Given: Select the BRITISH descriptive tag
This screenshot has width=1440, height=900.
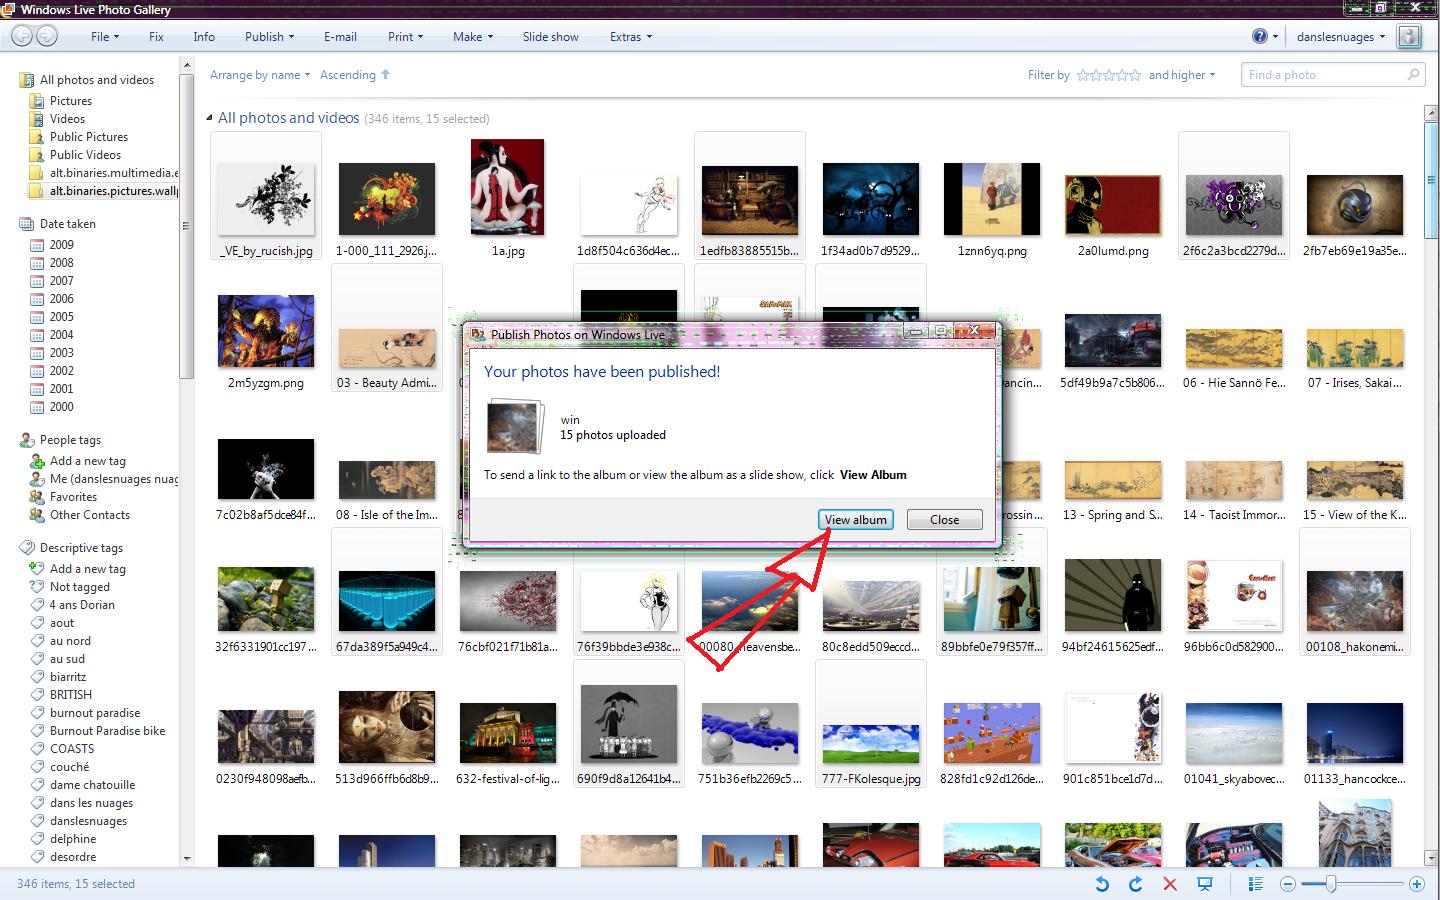Looking at the screenshot, I should coord(70,695).
